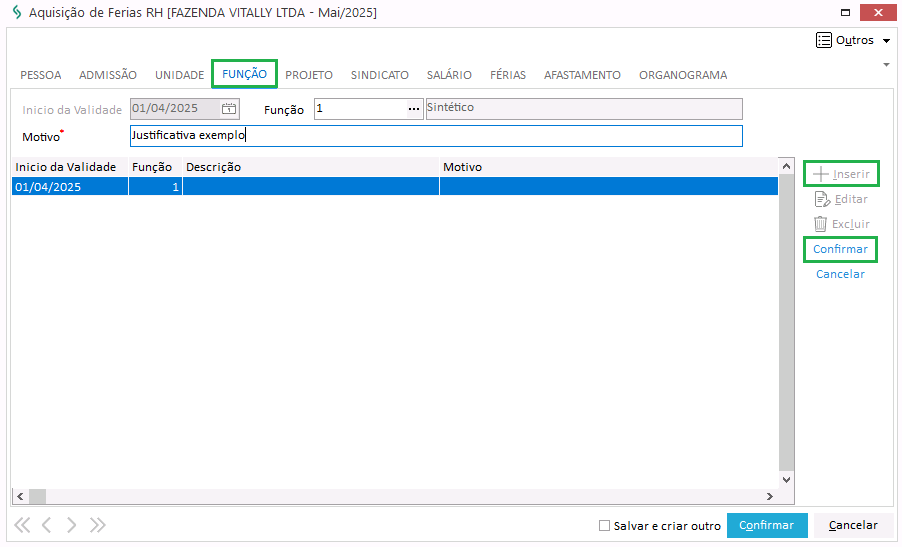Go to the first record
Image resolution: width=902 pixels, height=547 pixels.
coord(22,525)
